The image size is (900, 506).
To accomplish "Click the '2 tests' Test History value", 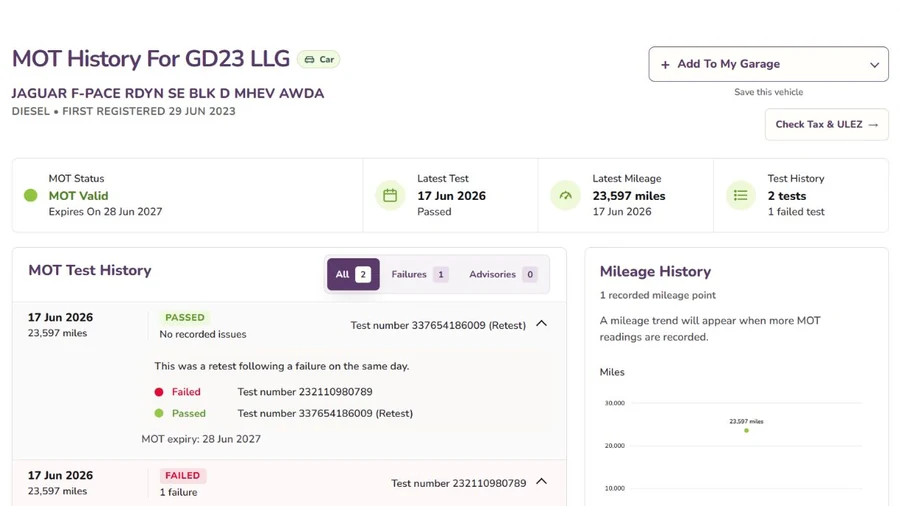I will point(786,196).
